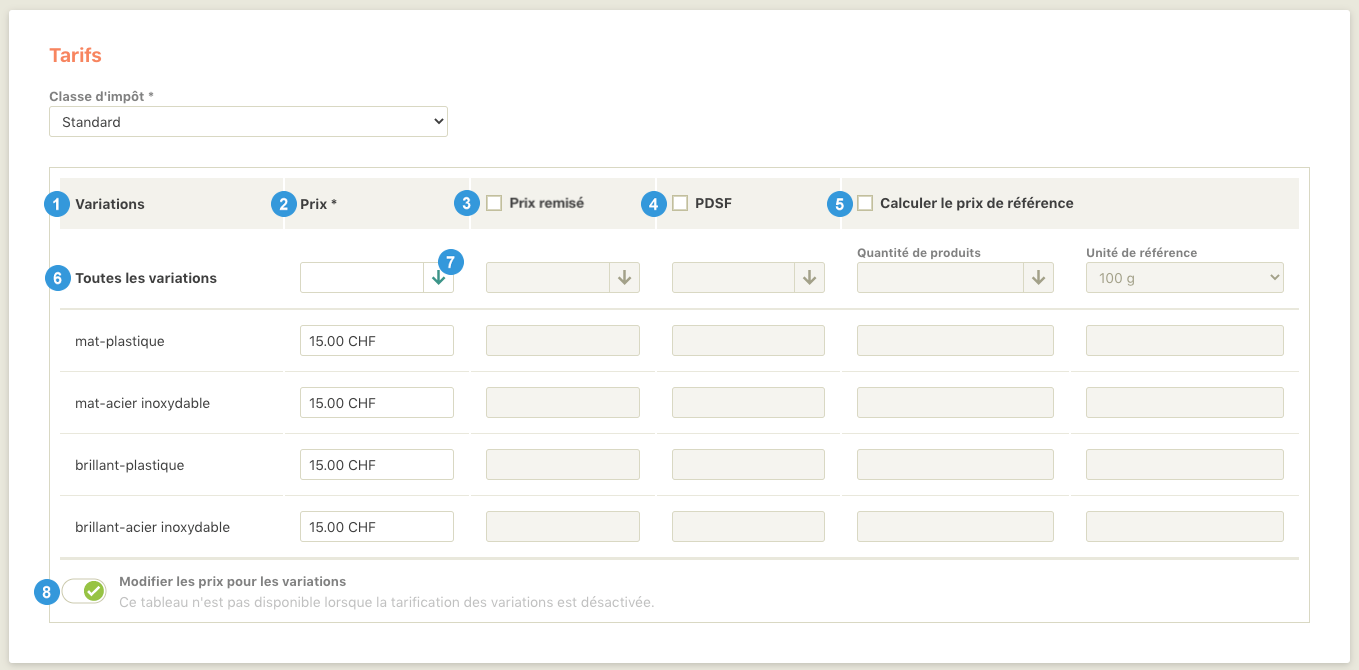Open the Unité de référence 100 g dropdown

(1185, 278)
